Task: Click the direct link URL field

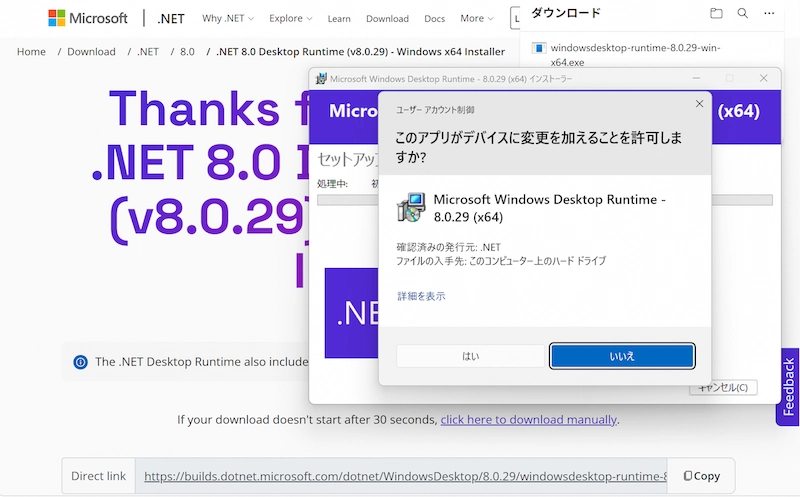Action: point(401,476)
